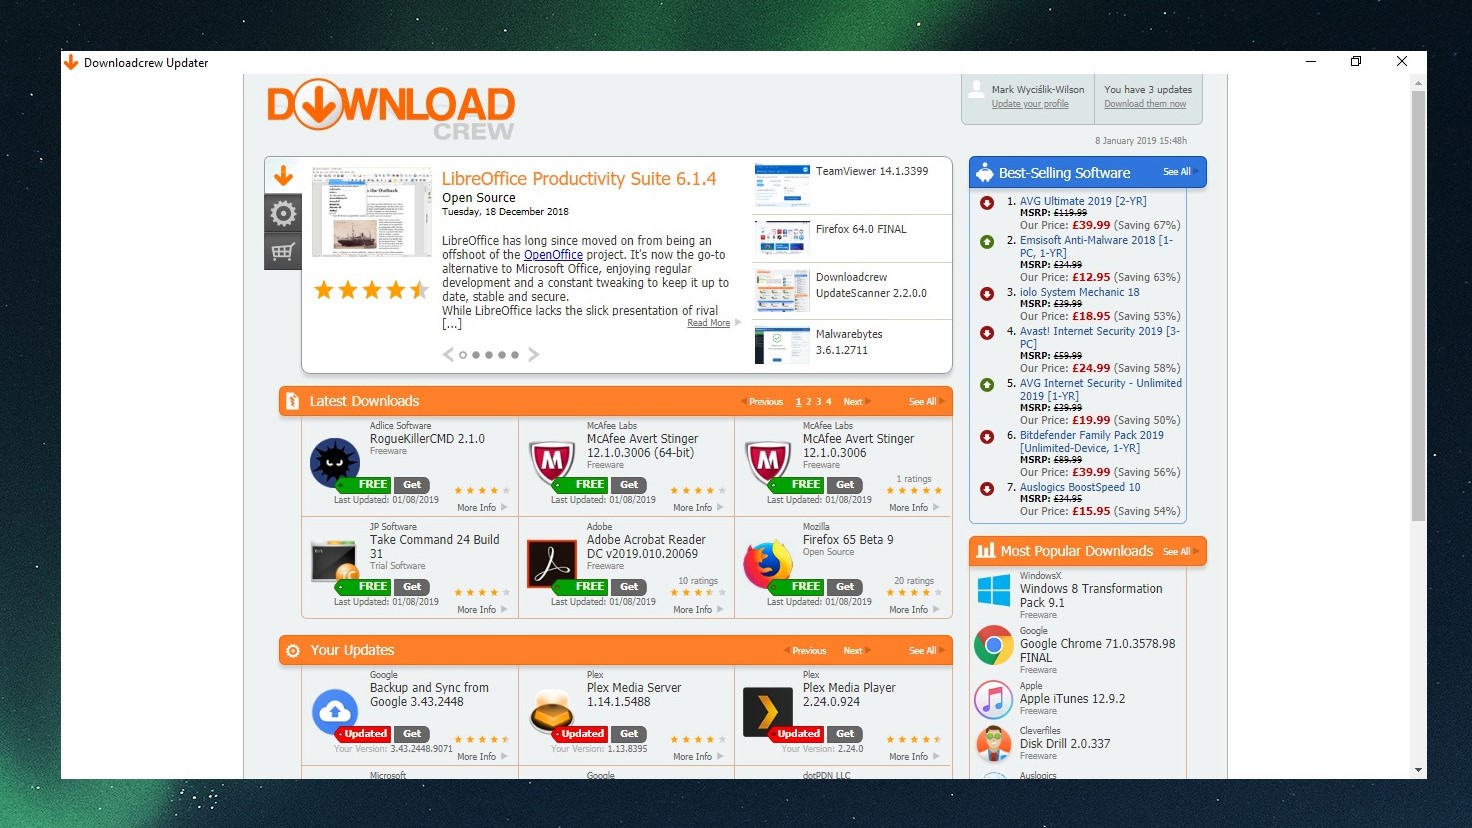Select the last carousel dot indicator

point(515,355)
